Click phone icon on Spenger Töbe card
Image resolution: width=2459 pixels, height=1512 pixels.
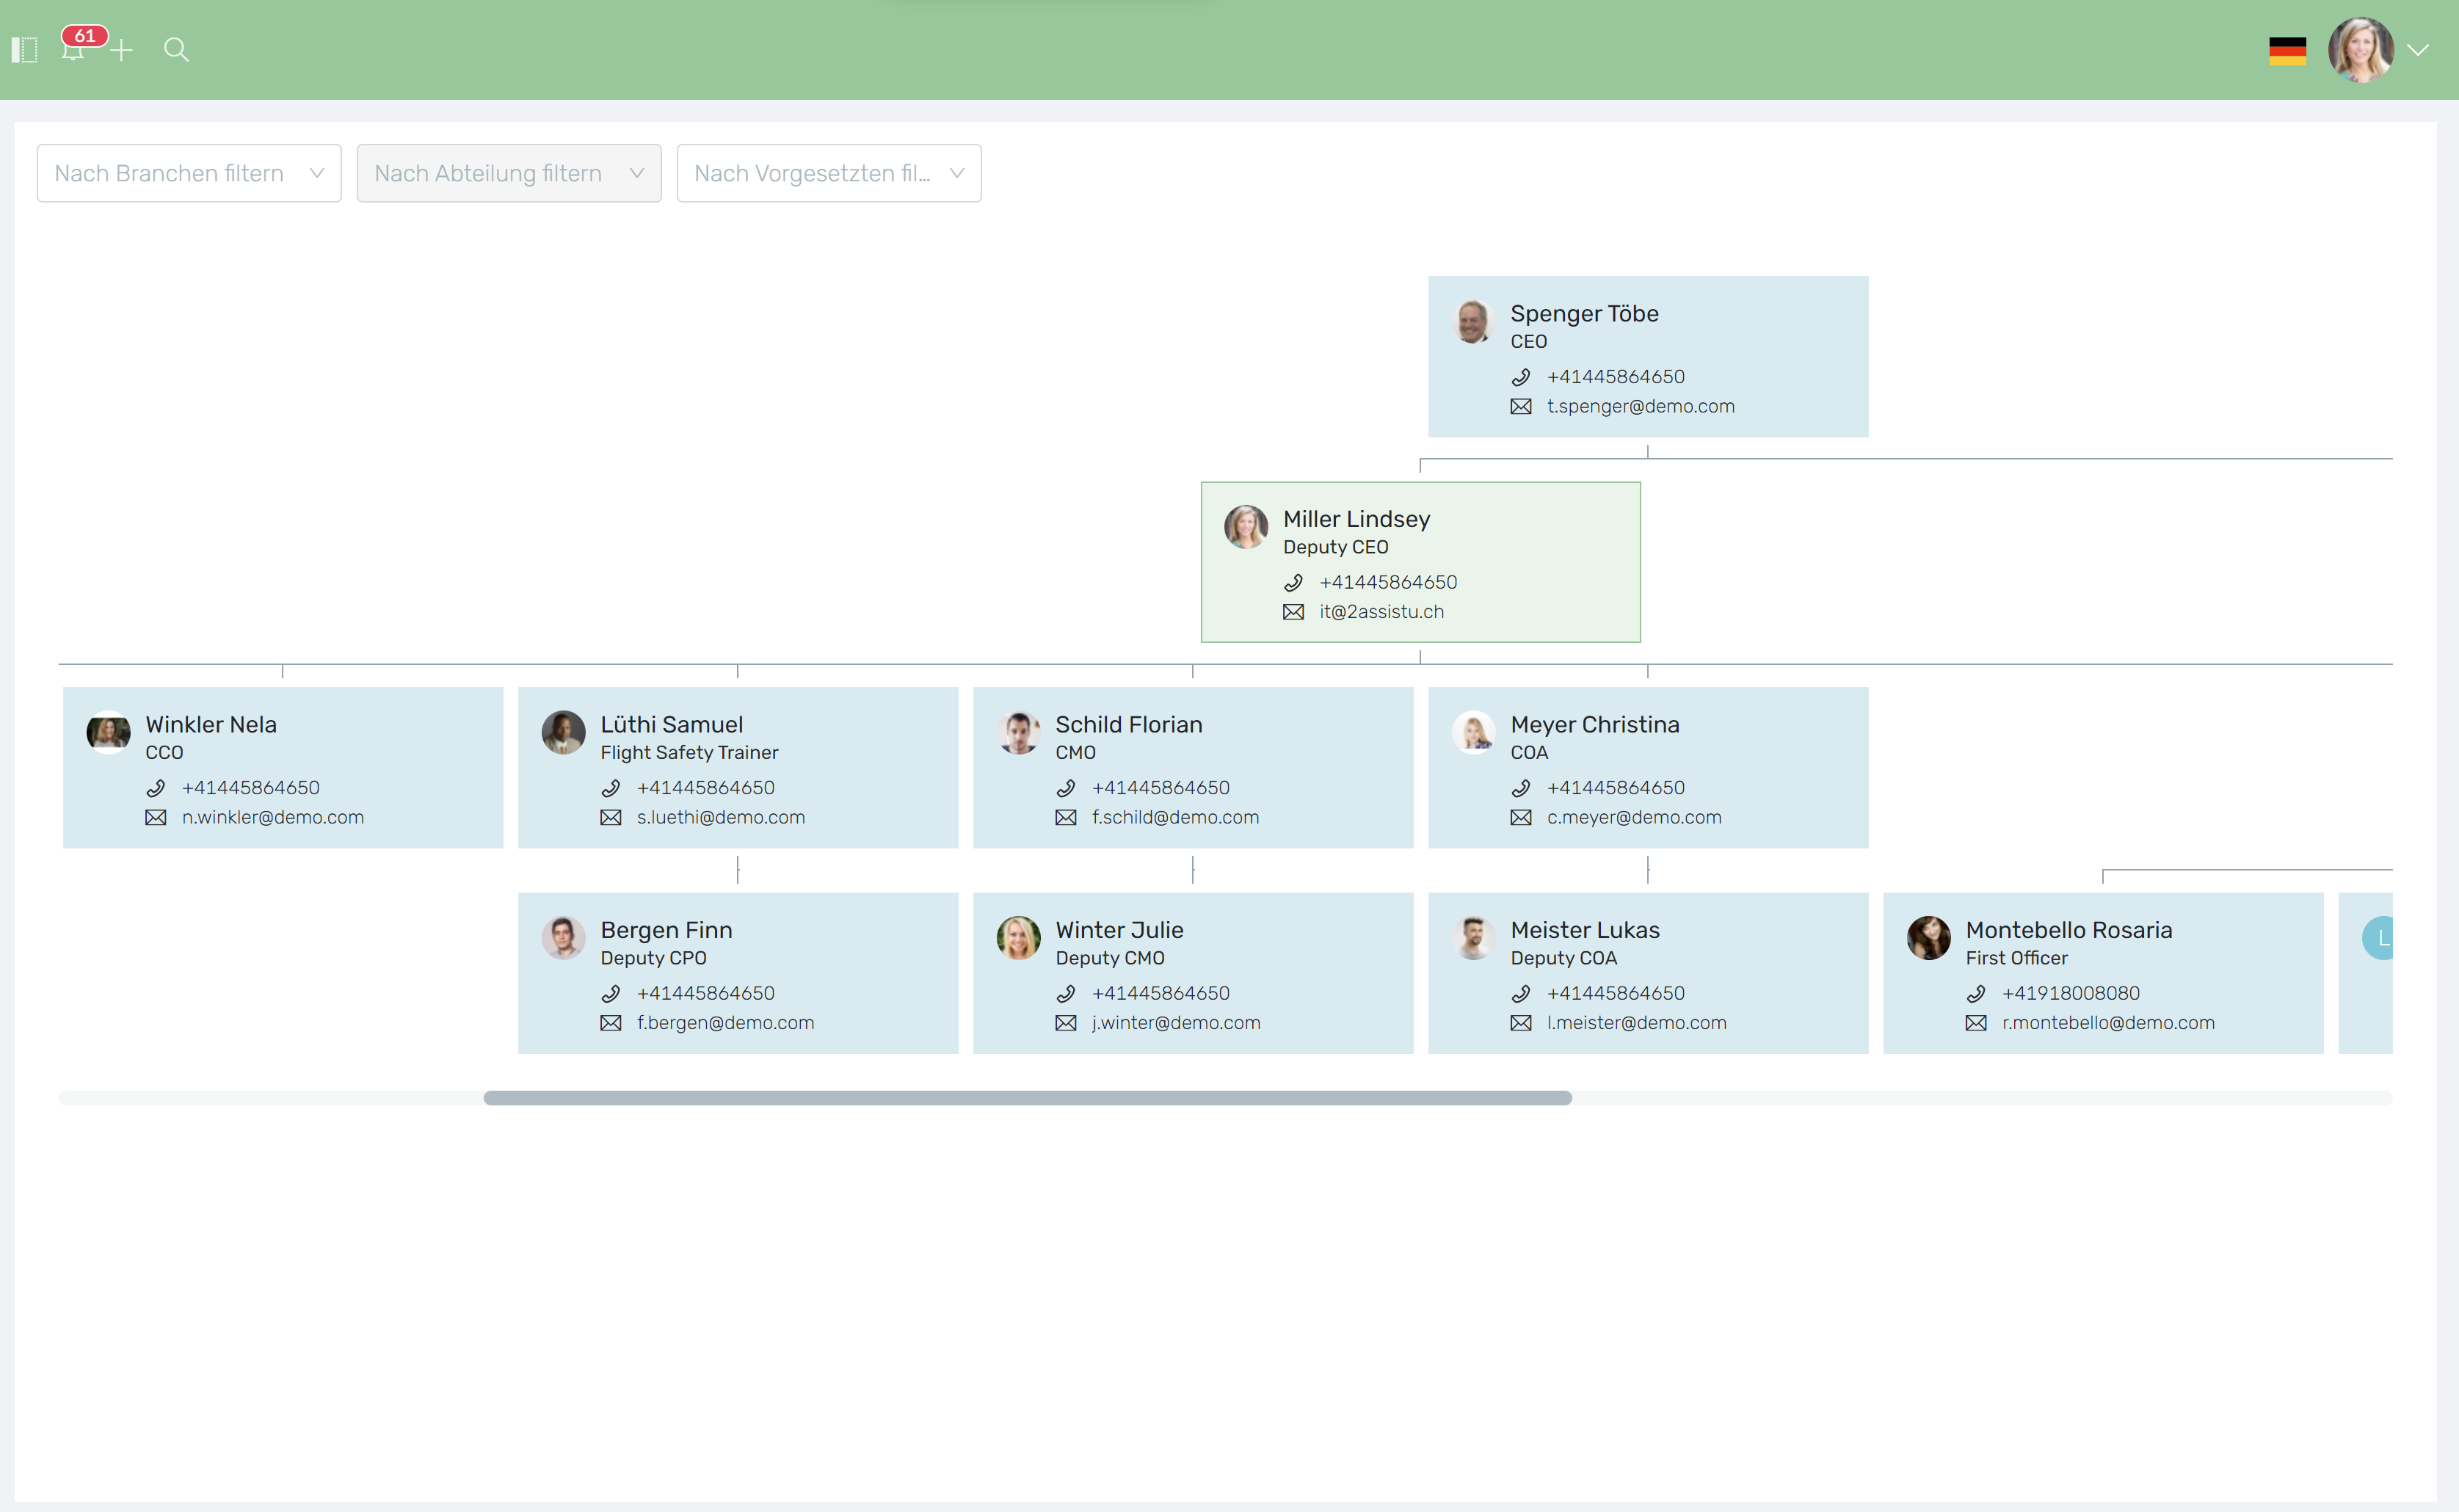point(1520,377)
